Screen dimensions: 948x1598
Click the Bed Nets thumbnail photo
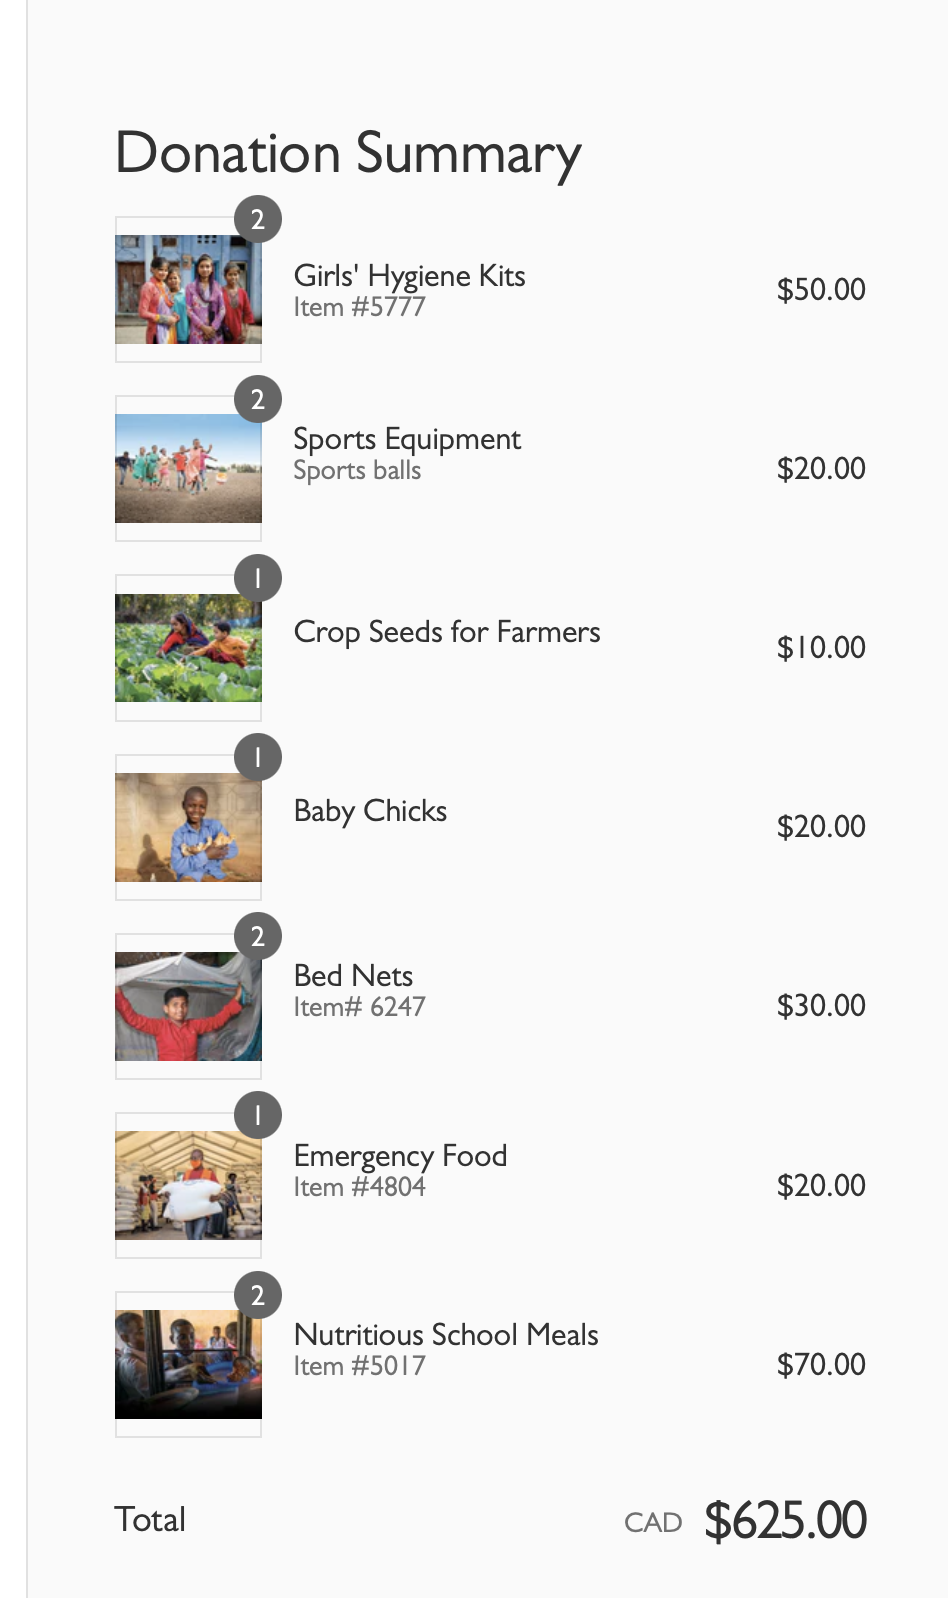pos(188,1006)
